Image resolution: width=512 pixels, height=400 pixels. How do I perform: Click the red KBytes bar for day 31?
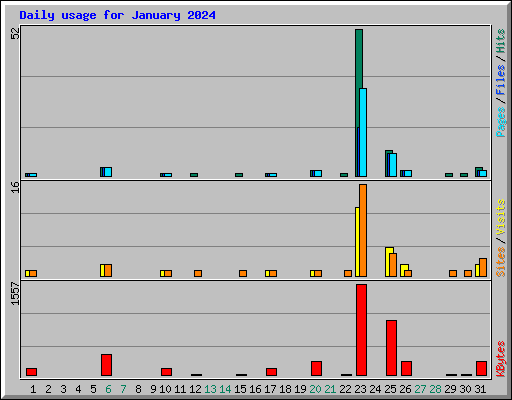481,369
